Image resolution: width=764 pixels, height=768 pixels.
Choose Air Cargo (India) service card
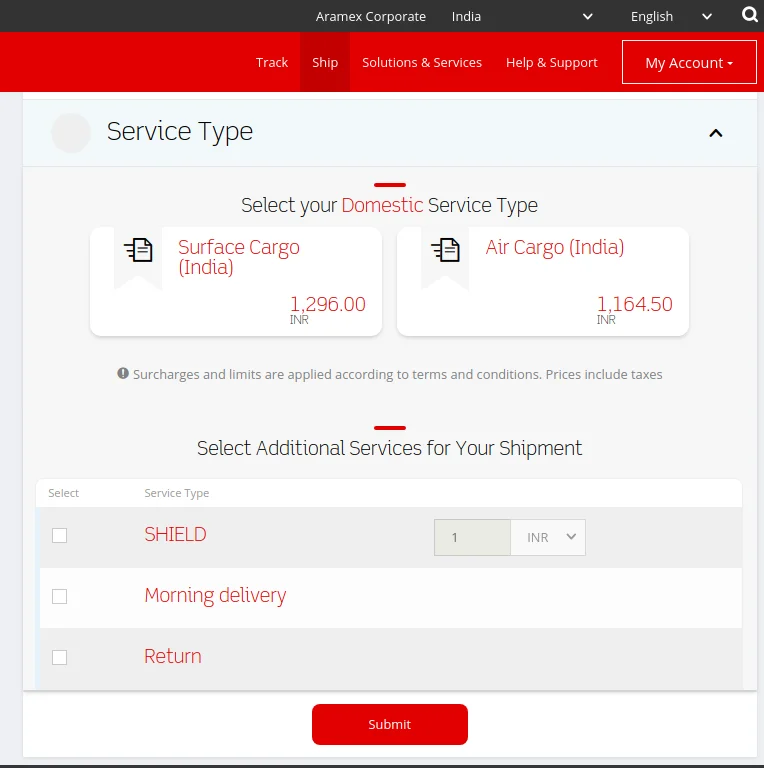pyautogui.click(x=543, y=281)
